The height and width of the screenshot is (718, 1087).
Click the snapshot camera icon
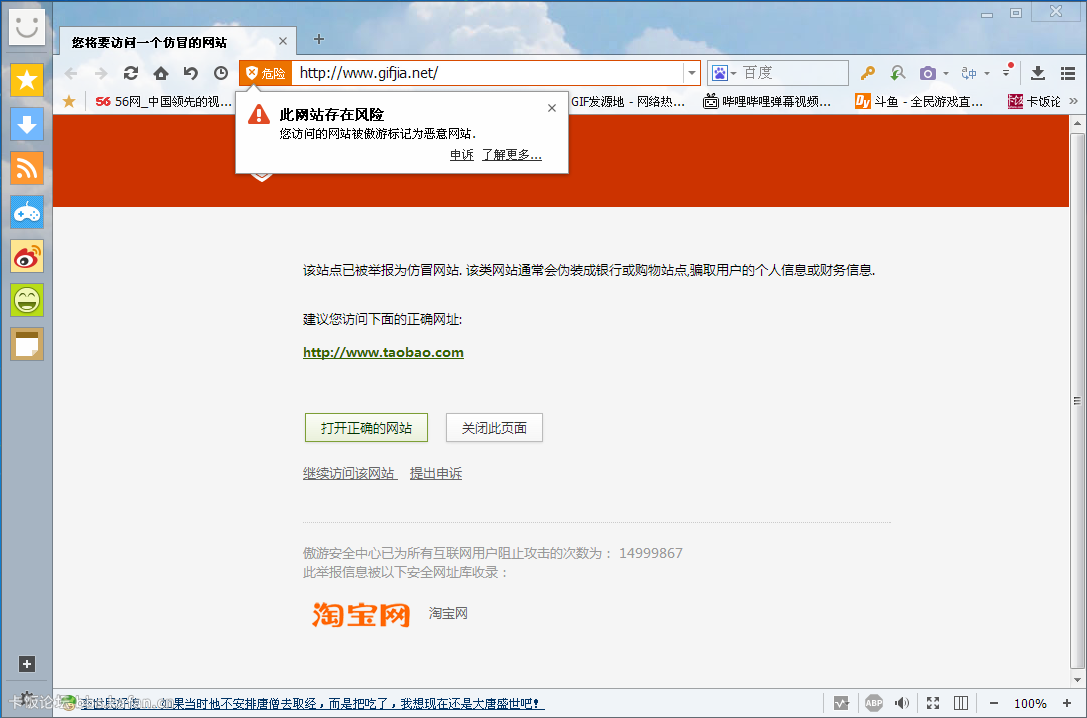tap(928, 73)
